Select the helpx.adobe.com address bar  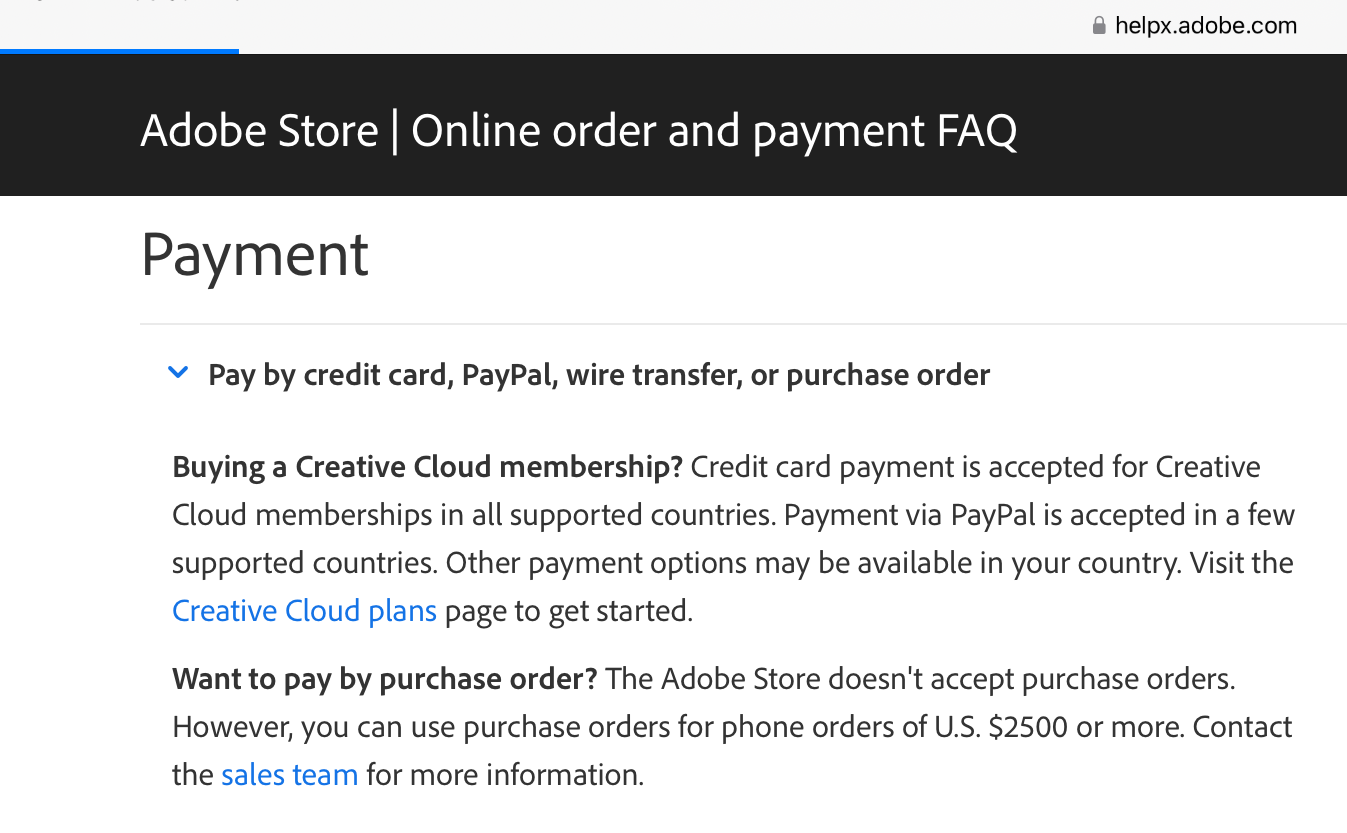1205,25
